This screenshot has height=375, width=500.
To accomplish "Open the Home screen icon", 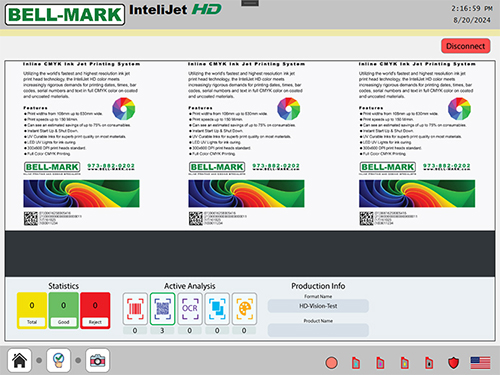I will pos(19,360).
